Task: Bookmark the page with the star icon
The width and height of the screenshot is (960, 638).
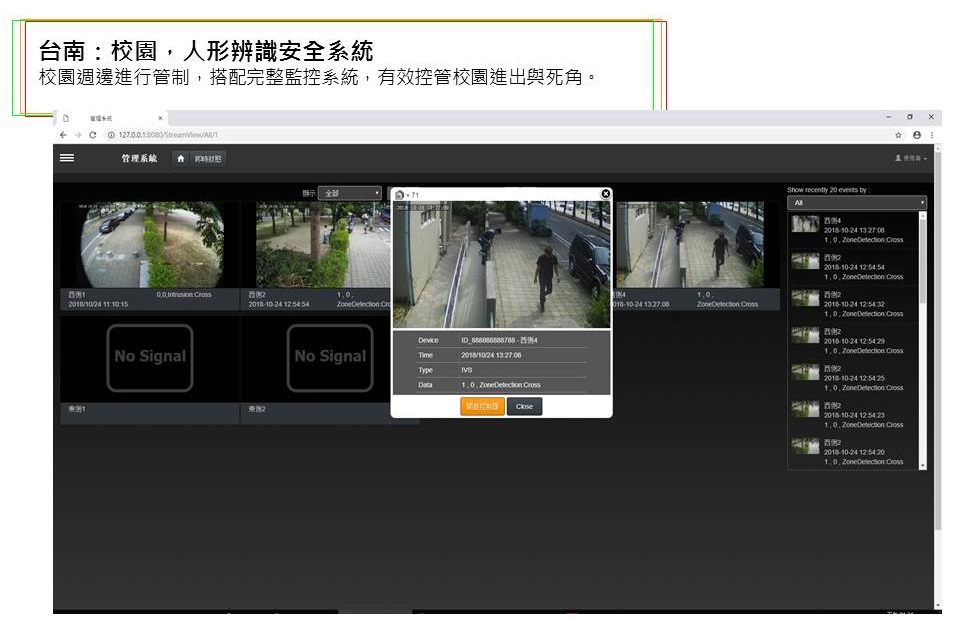Action: click(899, 135)
